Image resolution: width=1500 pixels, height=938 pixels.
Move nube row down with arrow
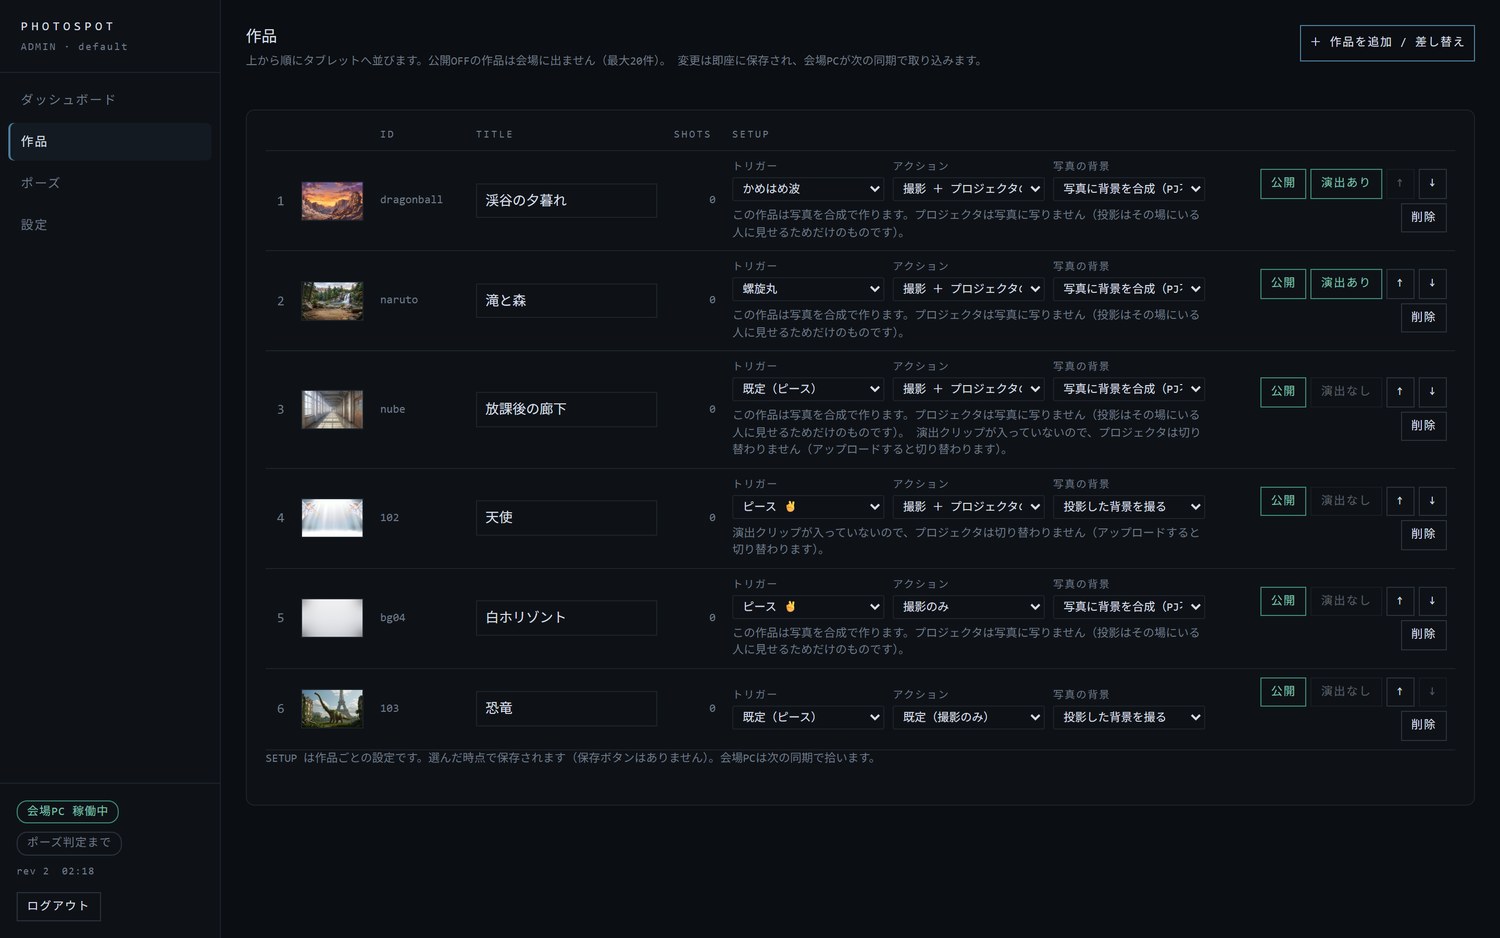point(1432,391)
